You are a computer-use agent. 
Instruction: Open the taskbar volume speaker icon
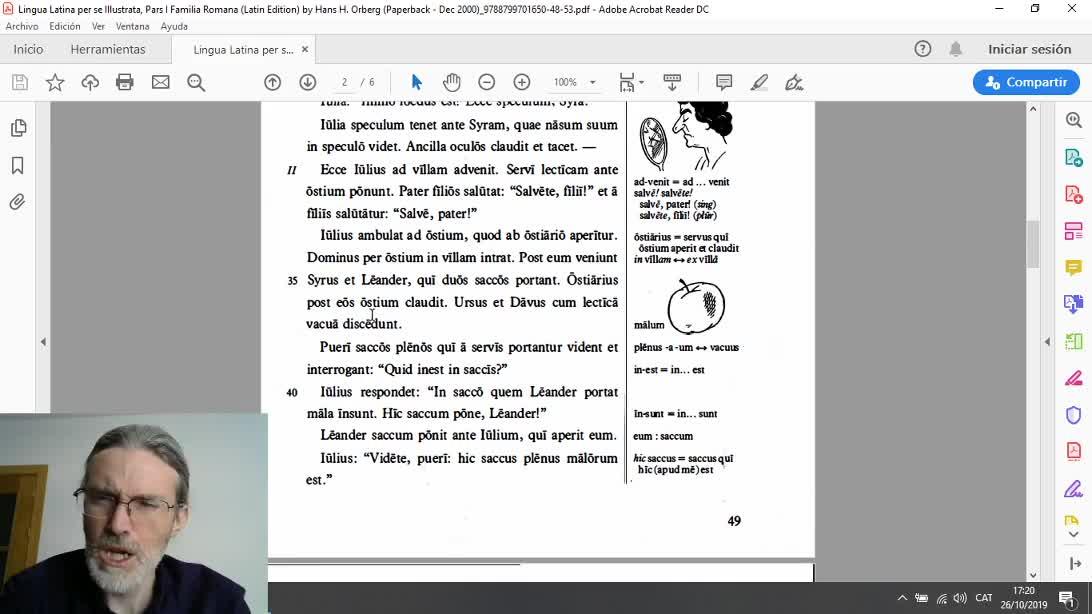(x=960, y=598)
